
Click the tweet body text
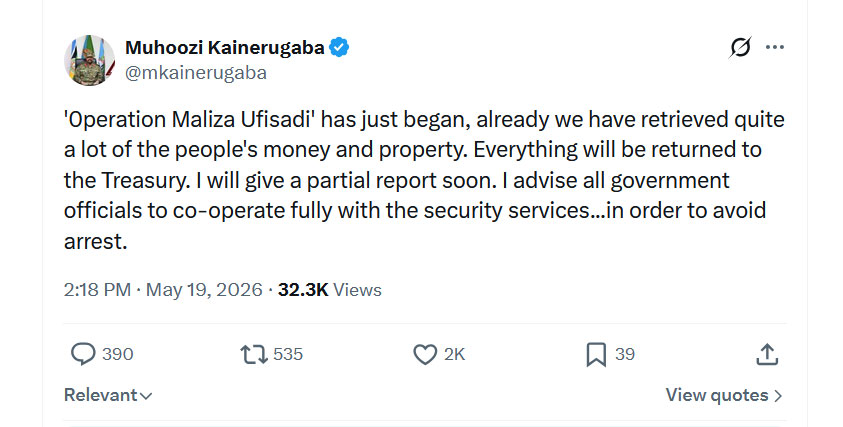[424, 180]
